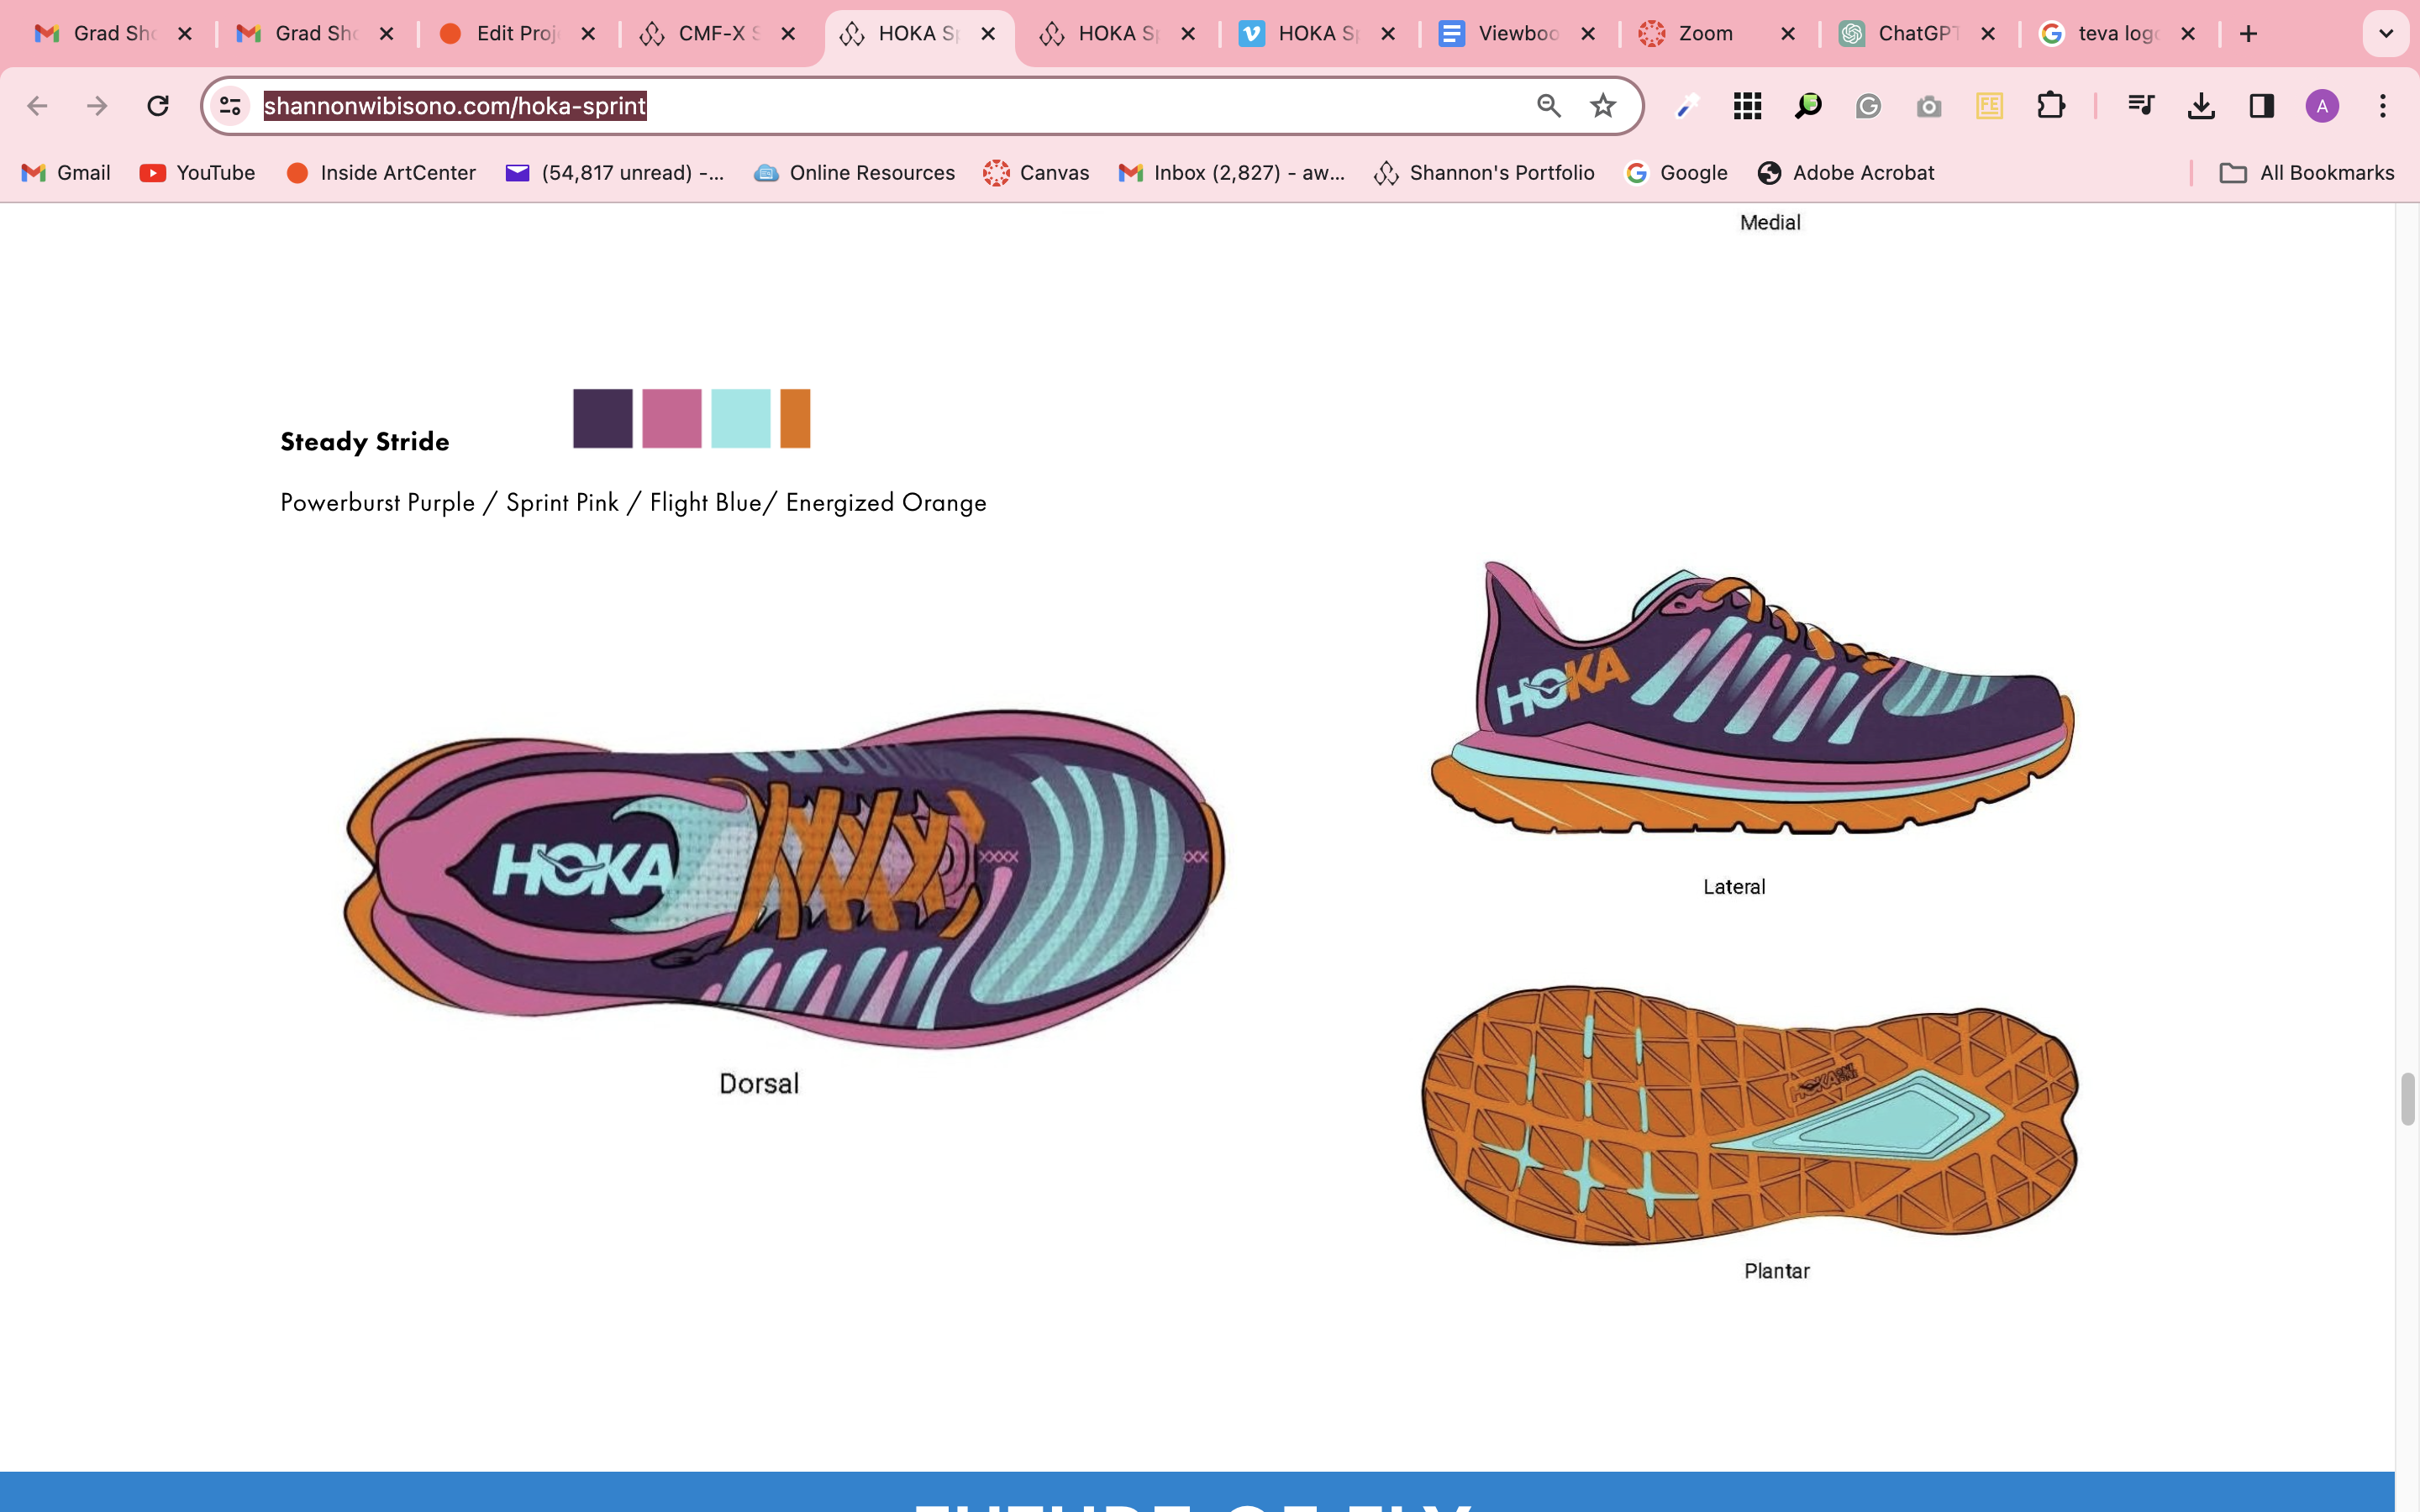Click the Flight Blue color swatch
The height and width of the screenshot is (1512, 2420).
[740, 418]
